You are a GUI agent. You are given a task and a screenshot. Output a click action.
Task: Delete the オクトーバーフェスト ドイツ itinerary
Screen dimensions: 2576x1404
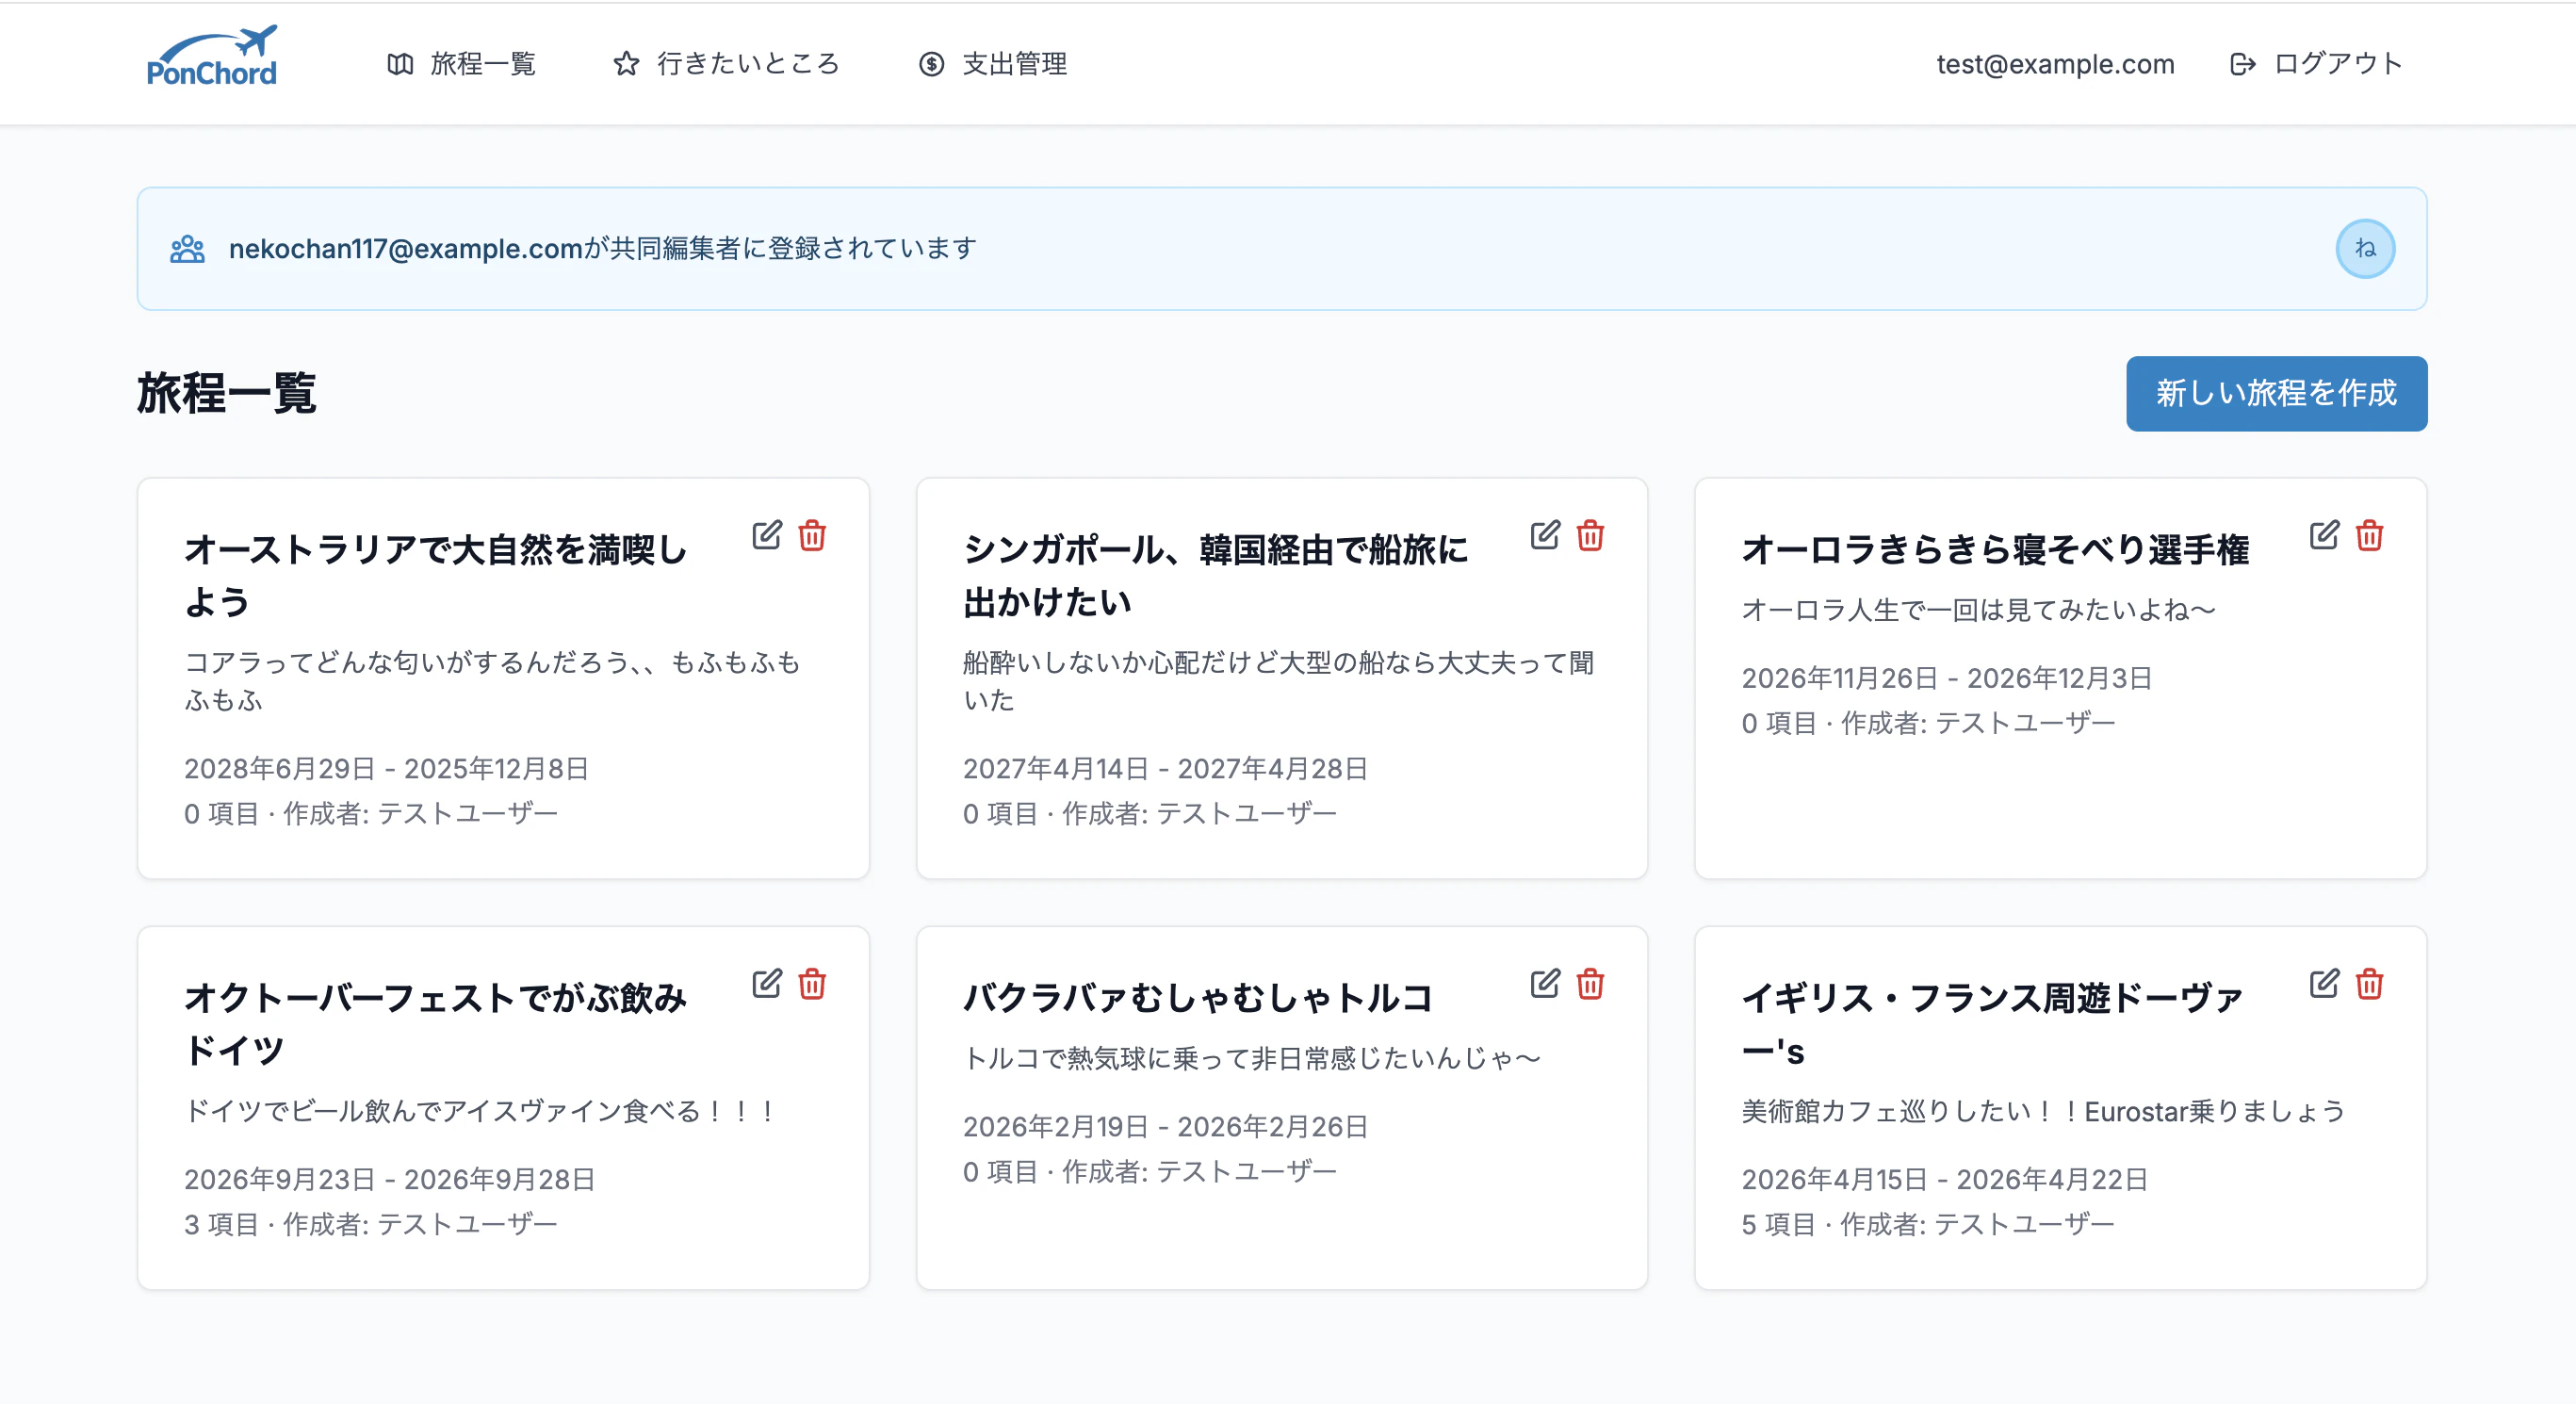click(x=812, y=984)
